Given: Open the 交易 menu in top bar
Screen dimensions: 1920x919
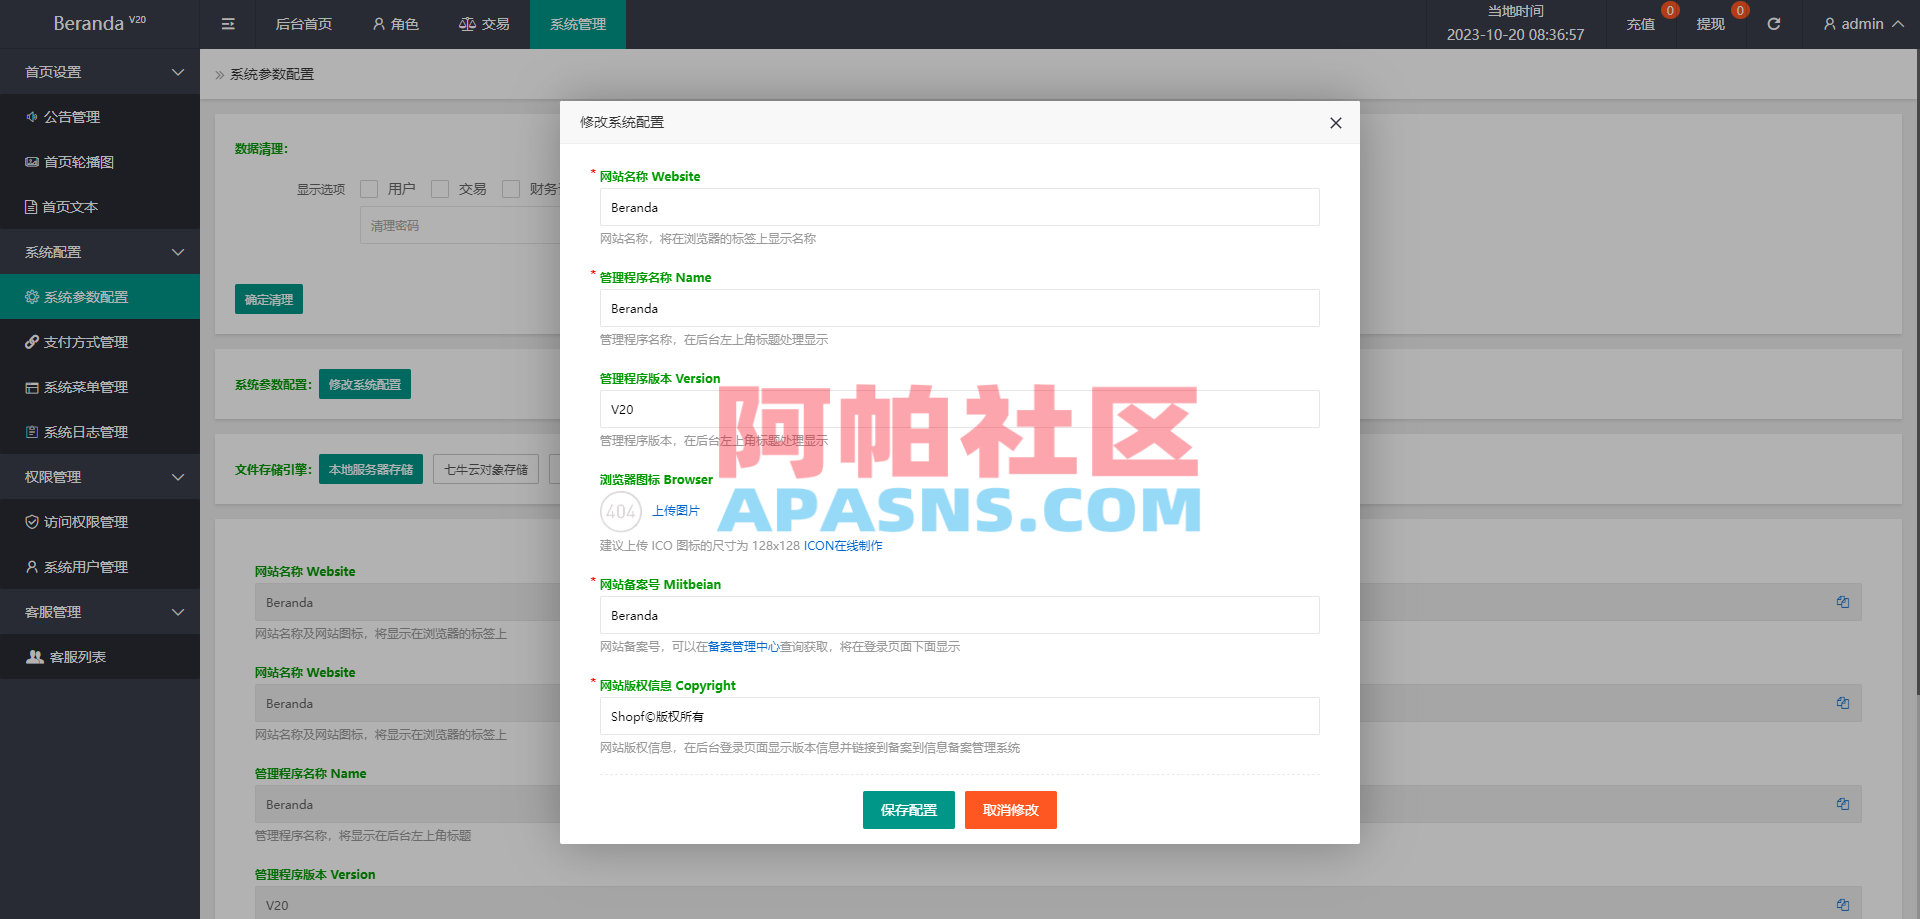Looking at the screenshot, I should tap(485, 24).
